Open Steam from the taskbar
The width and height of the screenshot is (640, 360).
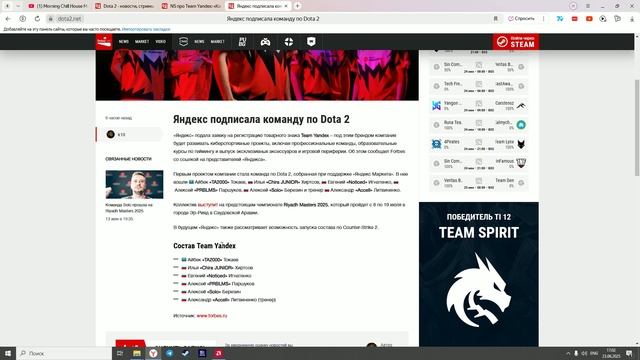coord(186,353)
